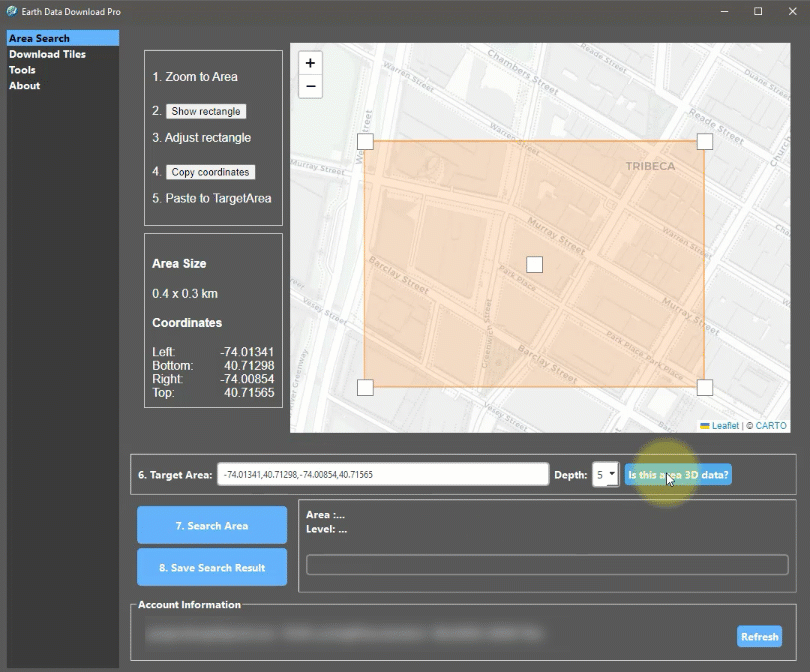810x672 pixels.
Task: Click the area size text 0.4 x 0.3 km
Action: click(185, 293)
